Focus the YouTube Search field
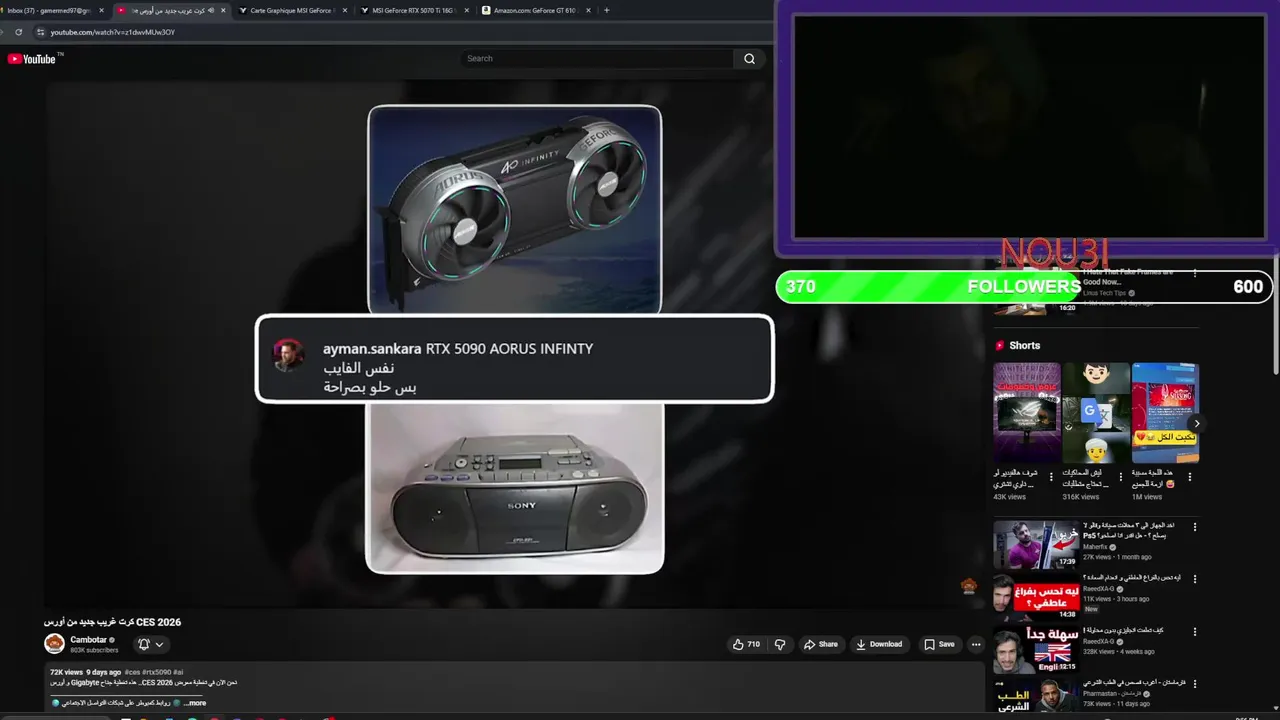 (x=598, y=59)
